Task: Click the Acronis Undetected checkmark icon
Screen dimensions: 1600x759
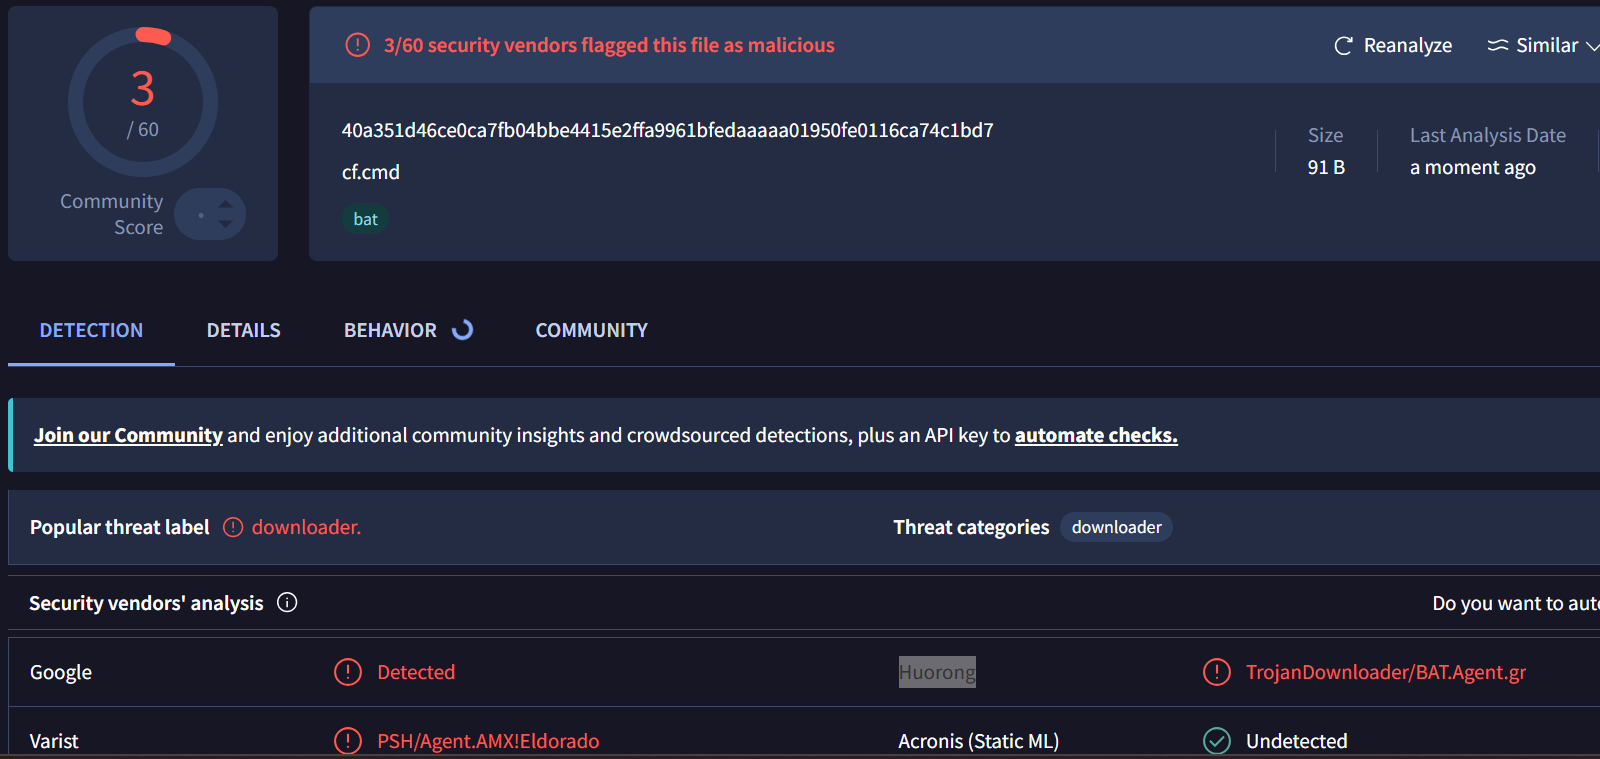Action: point(1216,741)
